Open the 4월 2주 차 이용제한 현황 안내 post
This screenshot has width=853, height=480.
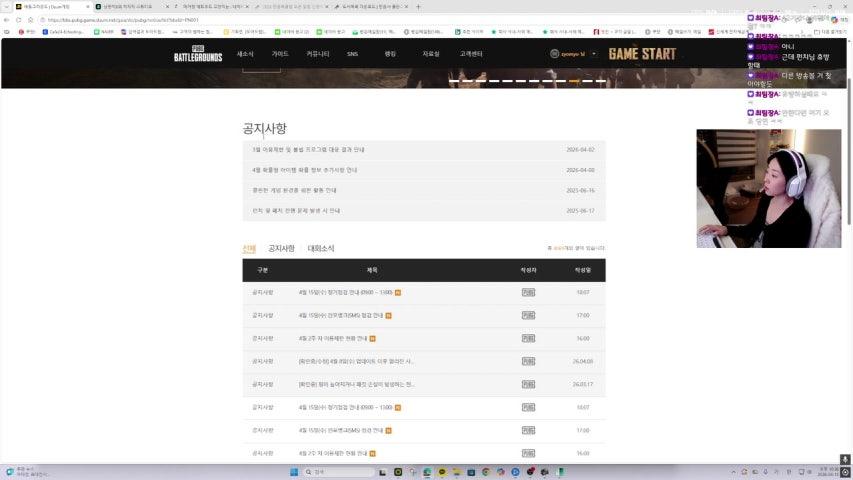(x=333, y=338)
